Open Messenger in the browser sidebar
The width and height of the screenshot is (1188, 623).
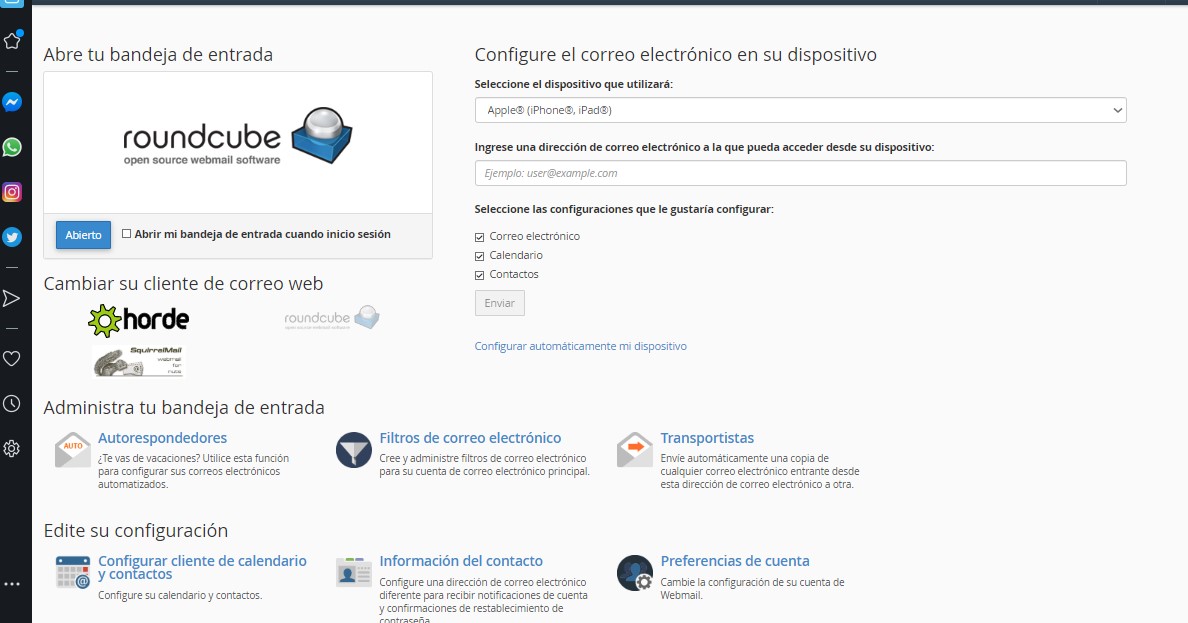(12, 102)
